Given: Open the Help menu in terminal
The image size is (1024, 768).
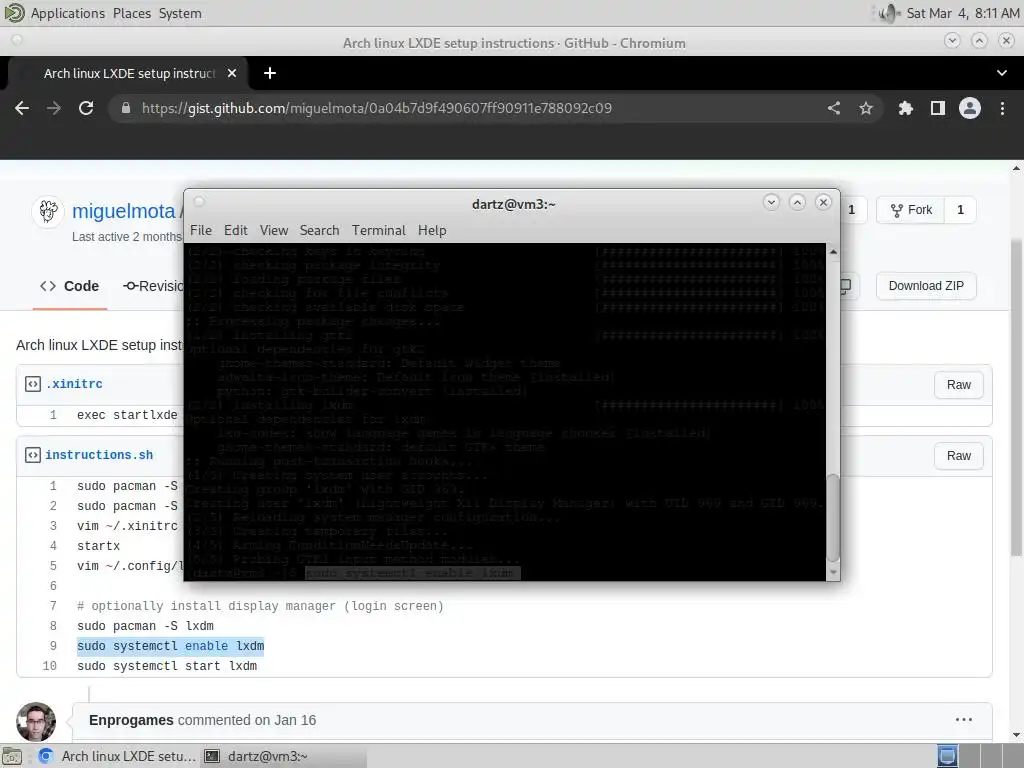Looking at the screenshot, I should click(x=432, y=231).
